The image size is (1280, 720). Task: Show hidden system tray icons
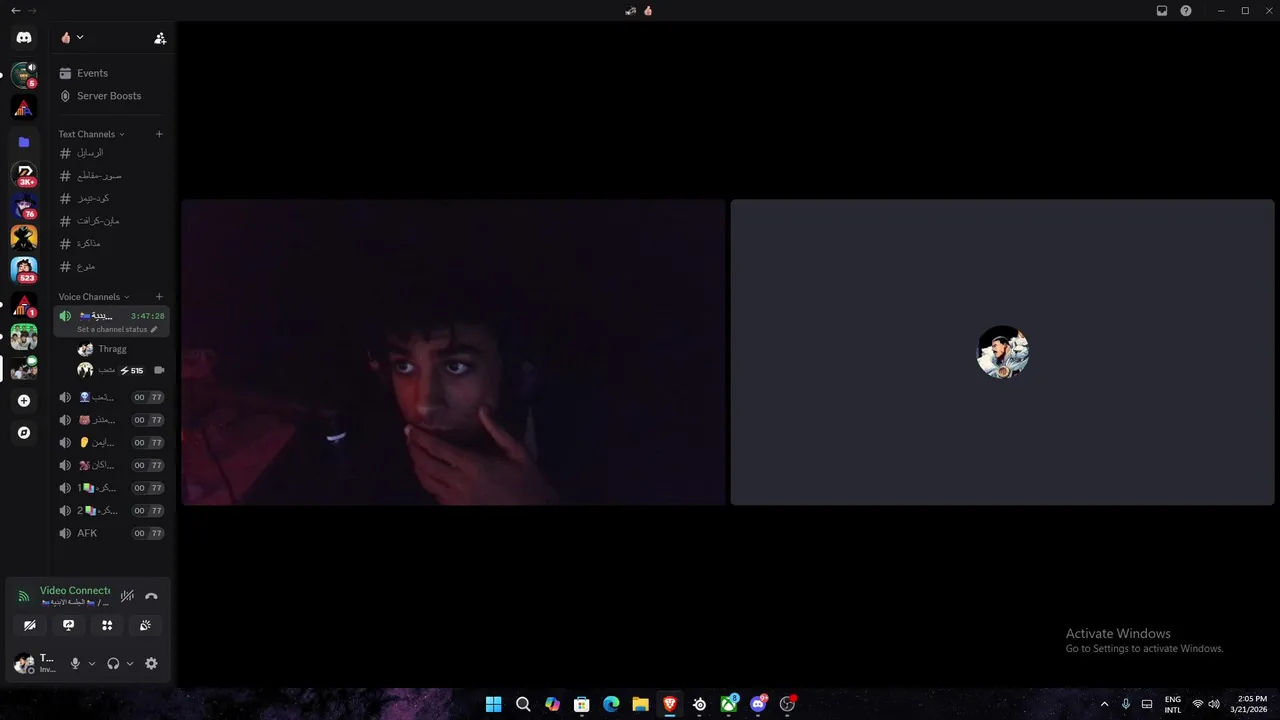click(x=1104, y=704)
